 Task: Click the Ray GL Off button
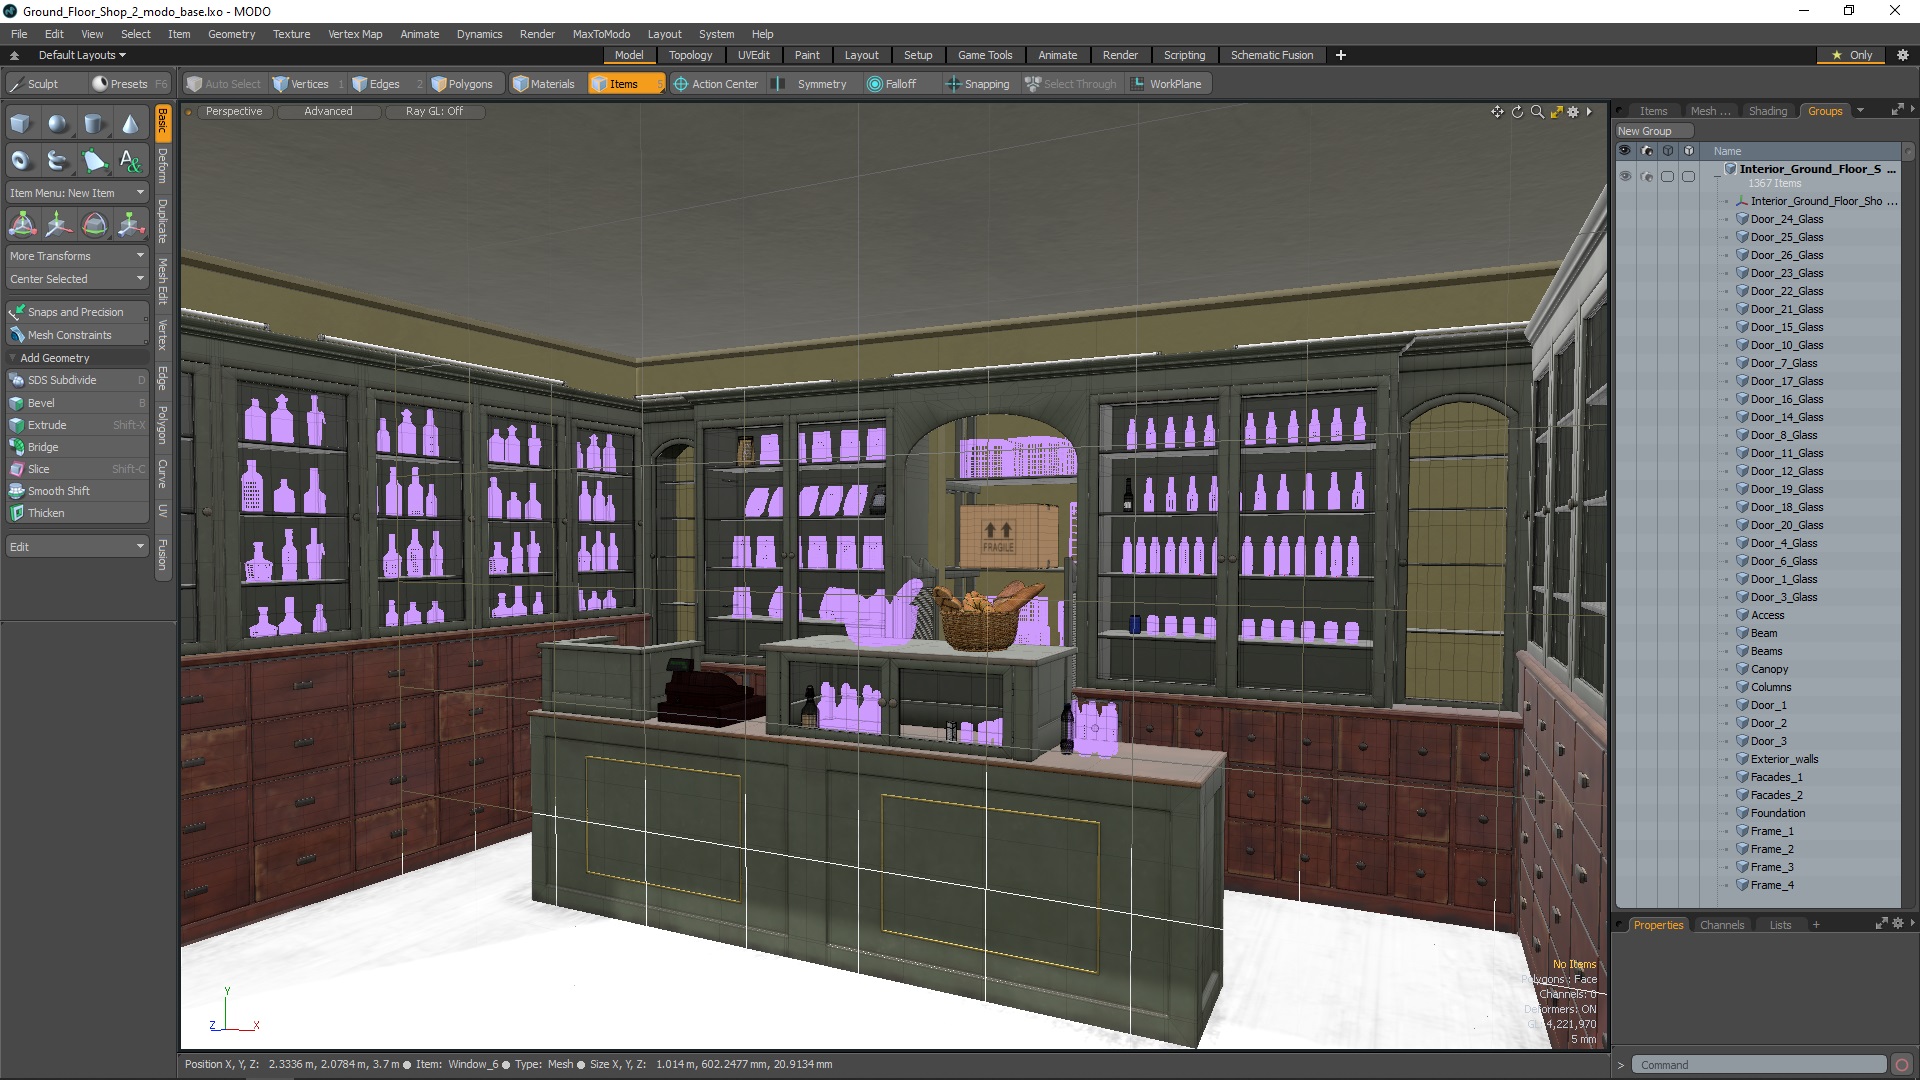434,111
